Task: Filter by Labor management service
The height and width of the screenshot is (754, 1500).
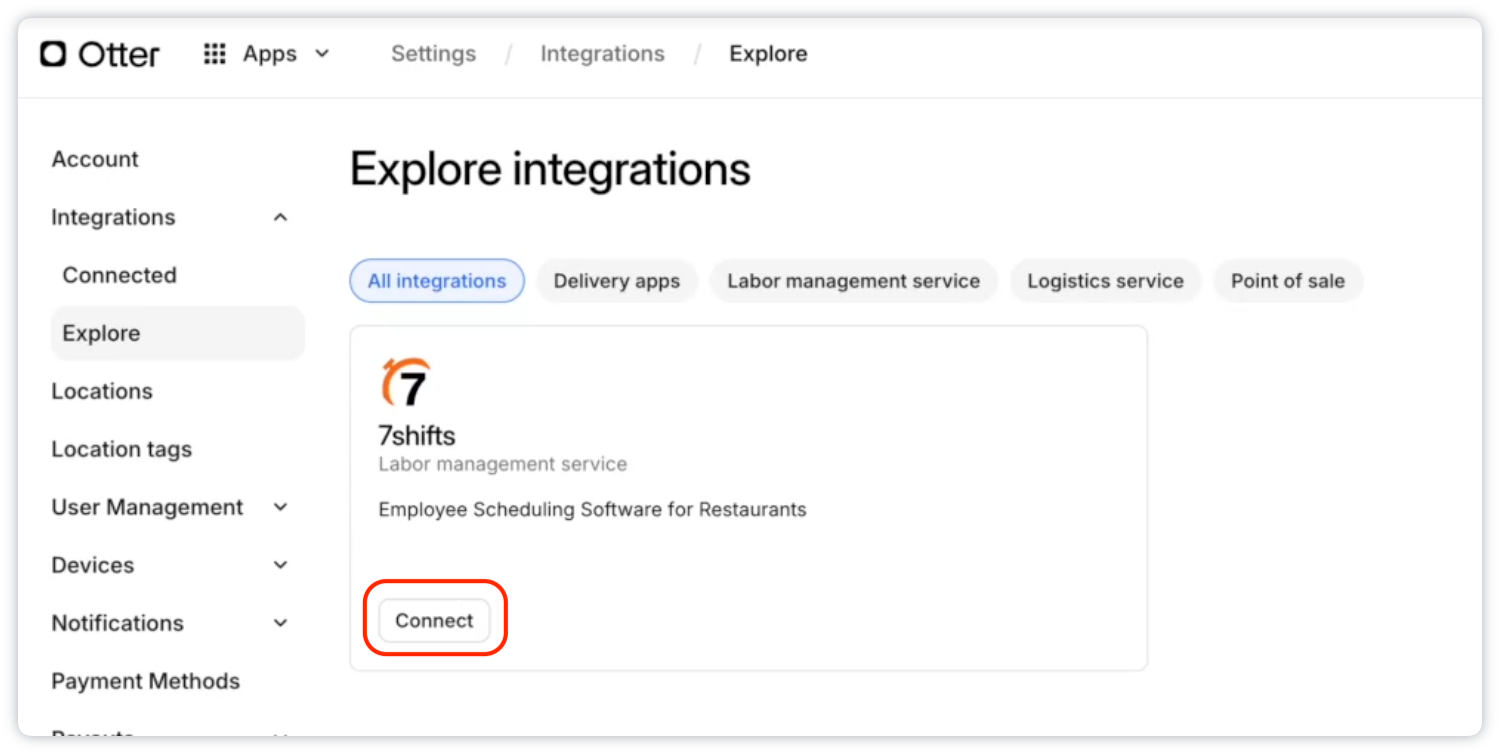Action: tap(854, 281)
